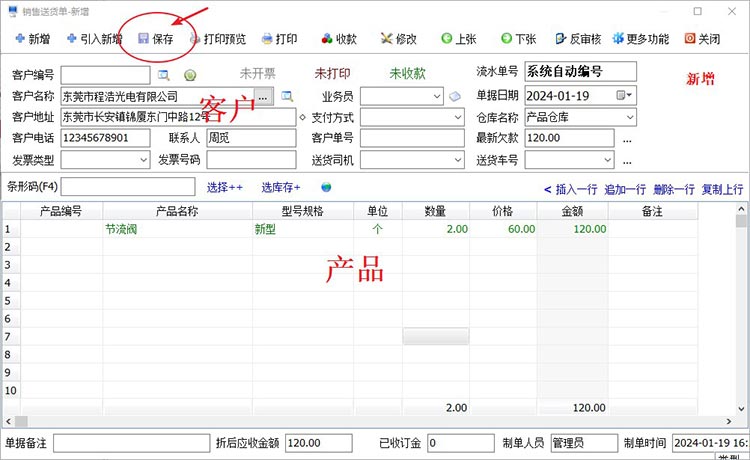Click the 反审核 un-approve button
Screen dimensions: 750x460
click(x=578, y=39)
